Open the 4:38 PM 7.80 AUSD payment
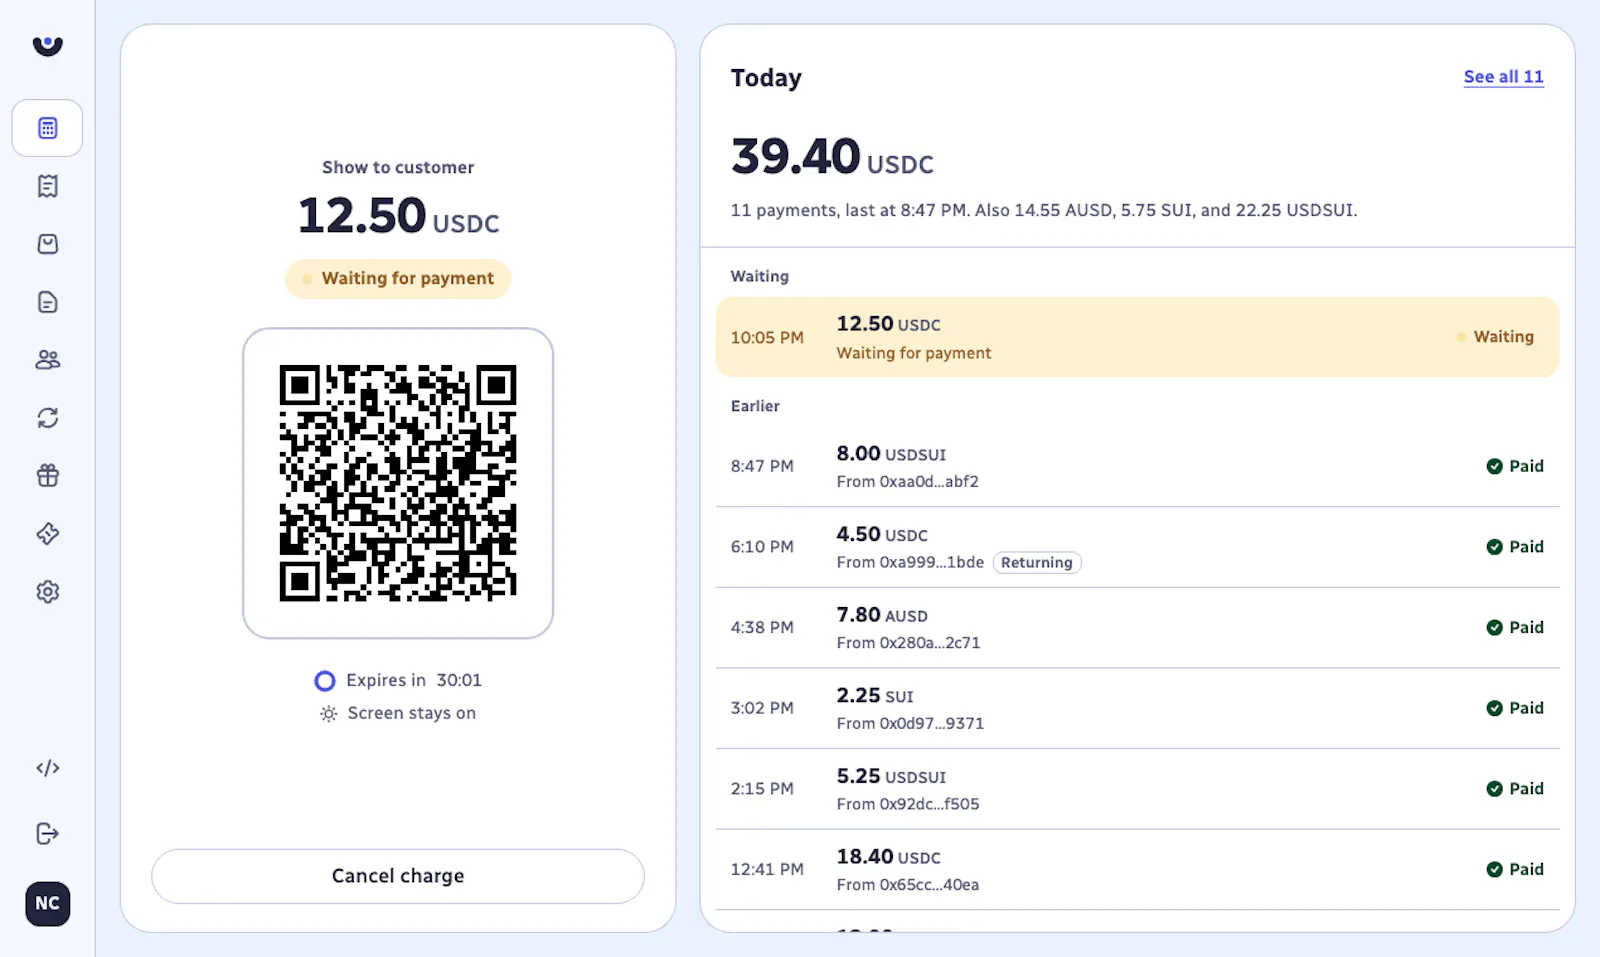The image size is (1600, 957). coord(1137,628)
